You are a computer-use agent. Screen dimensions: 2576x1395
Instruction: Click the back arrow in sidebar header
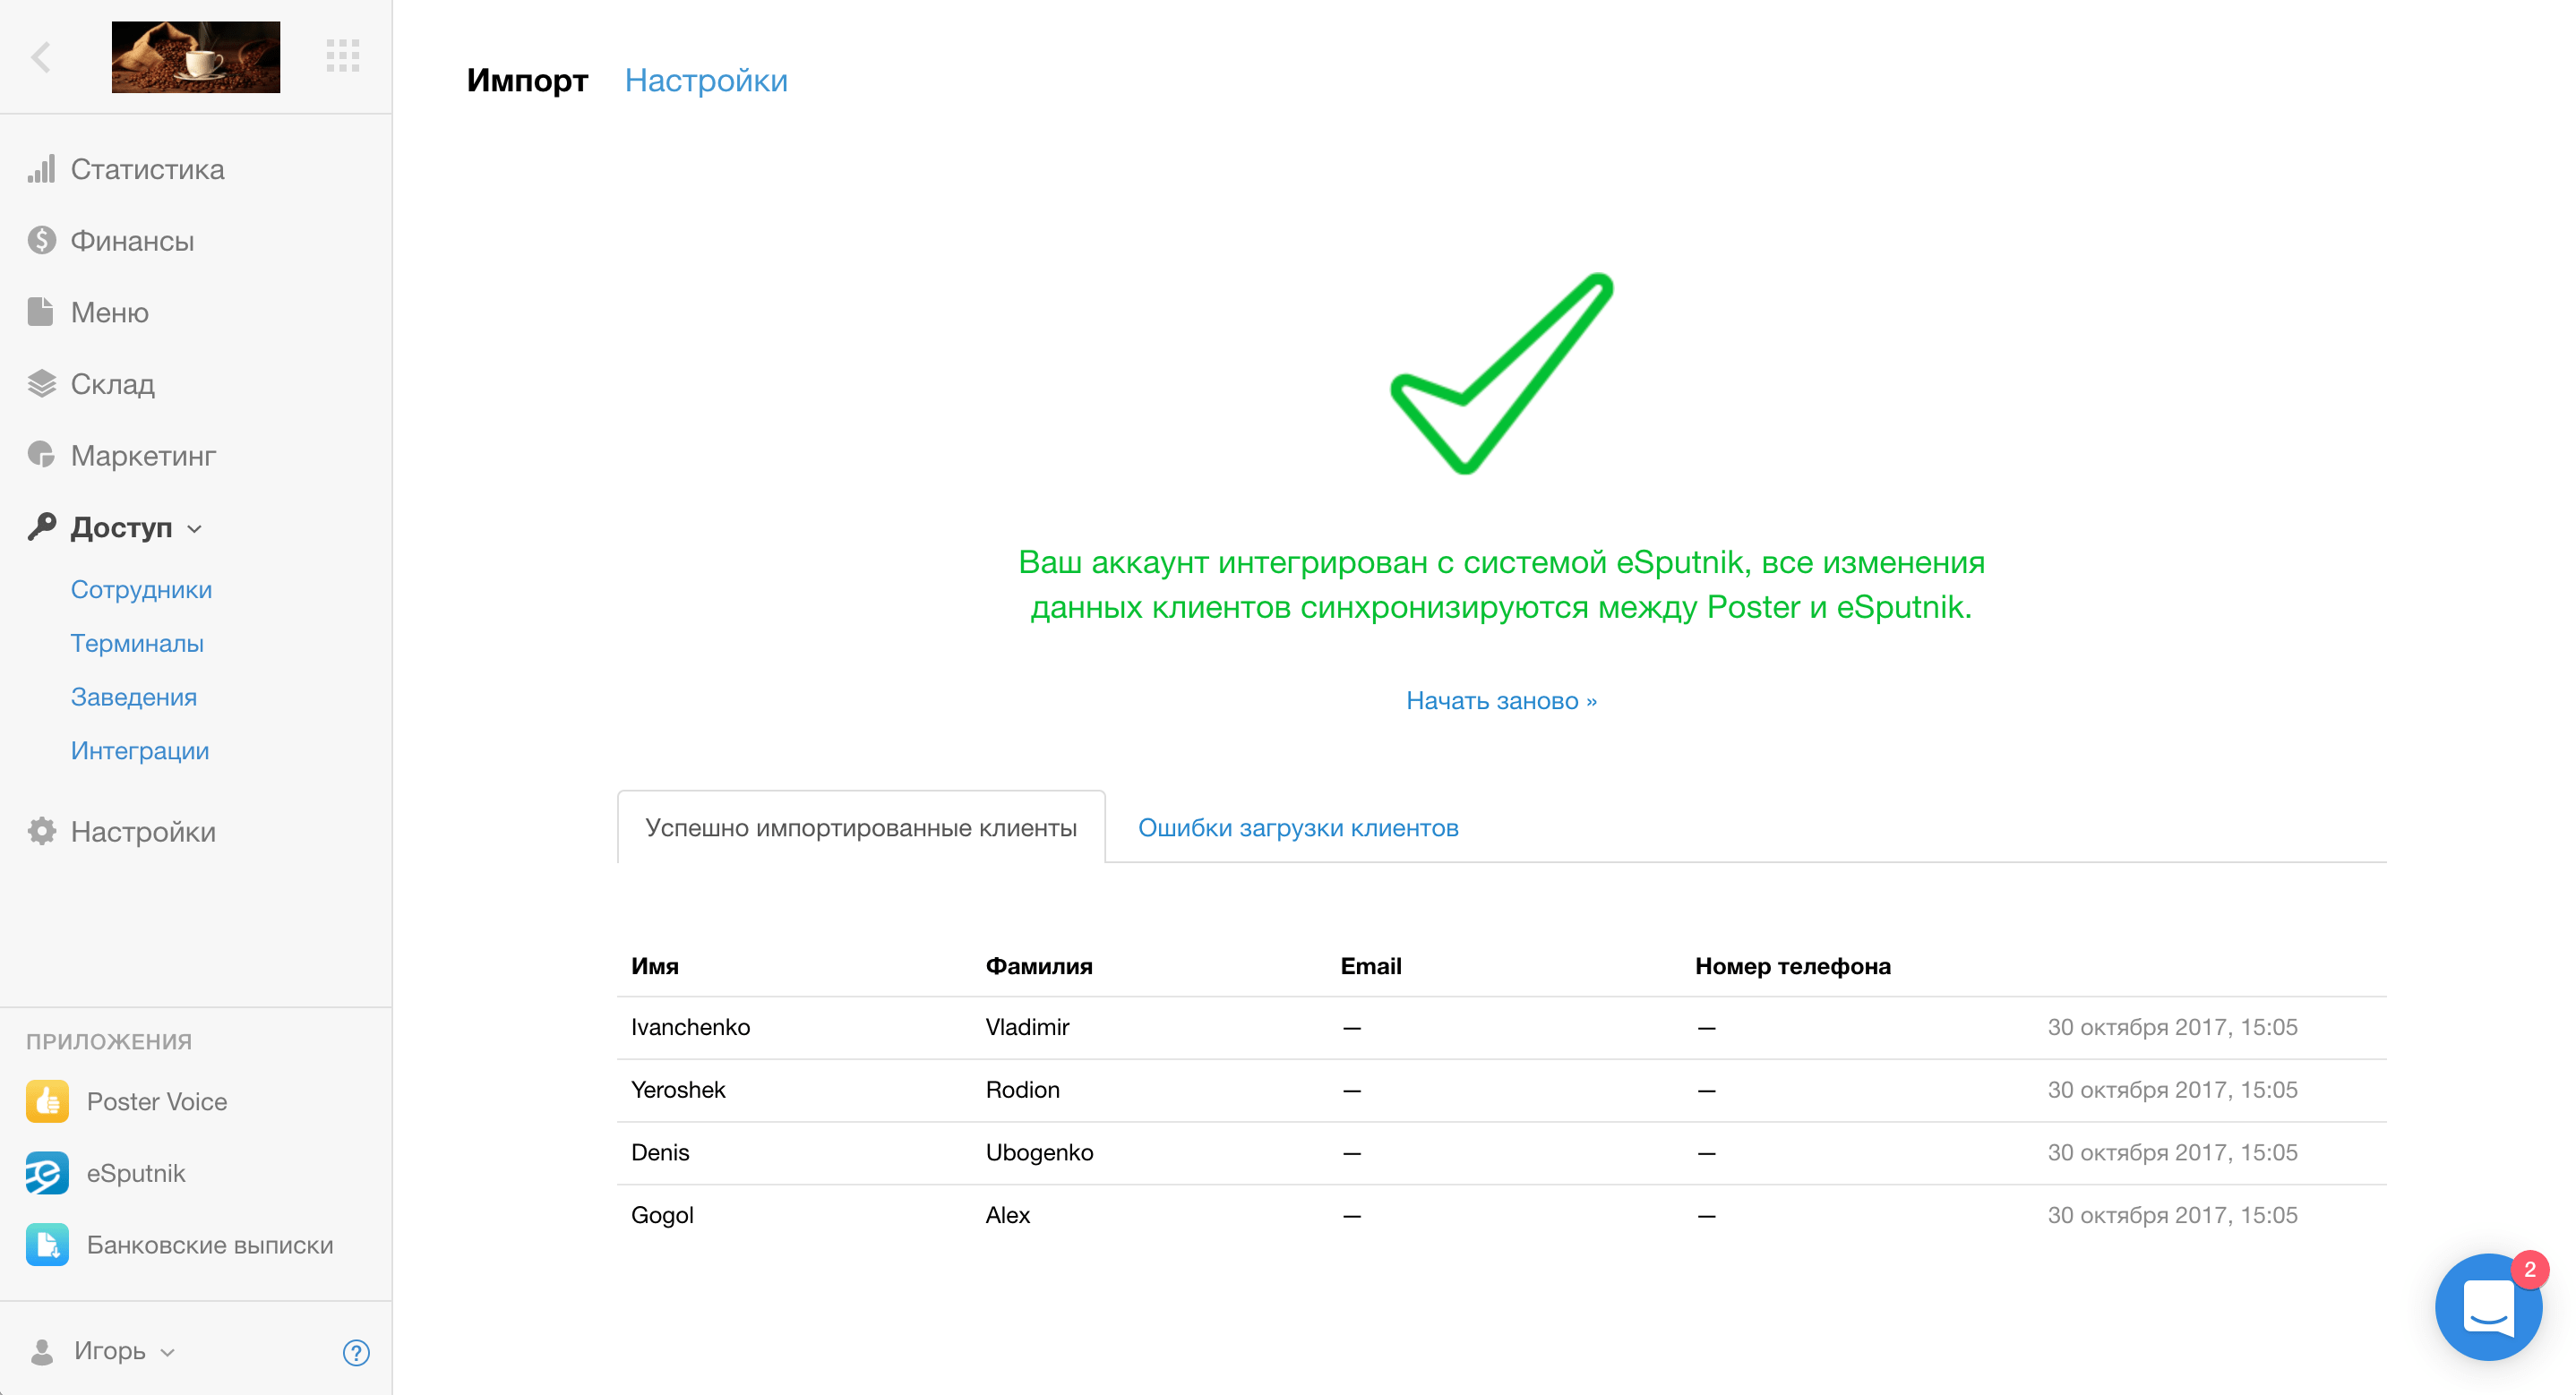coord(41,57)
